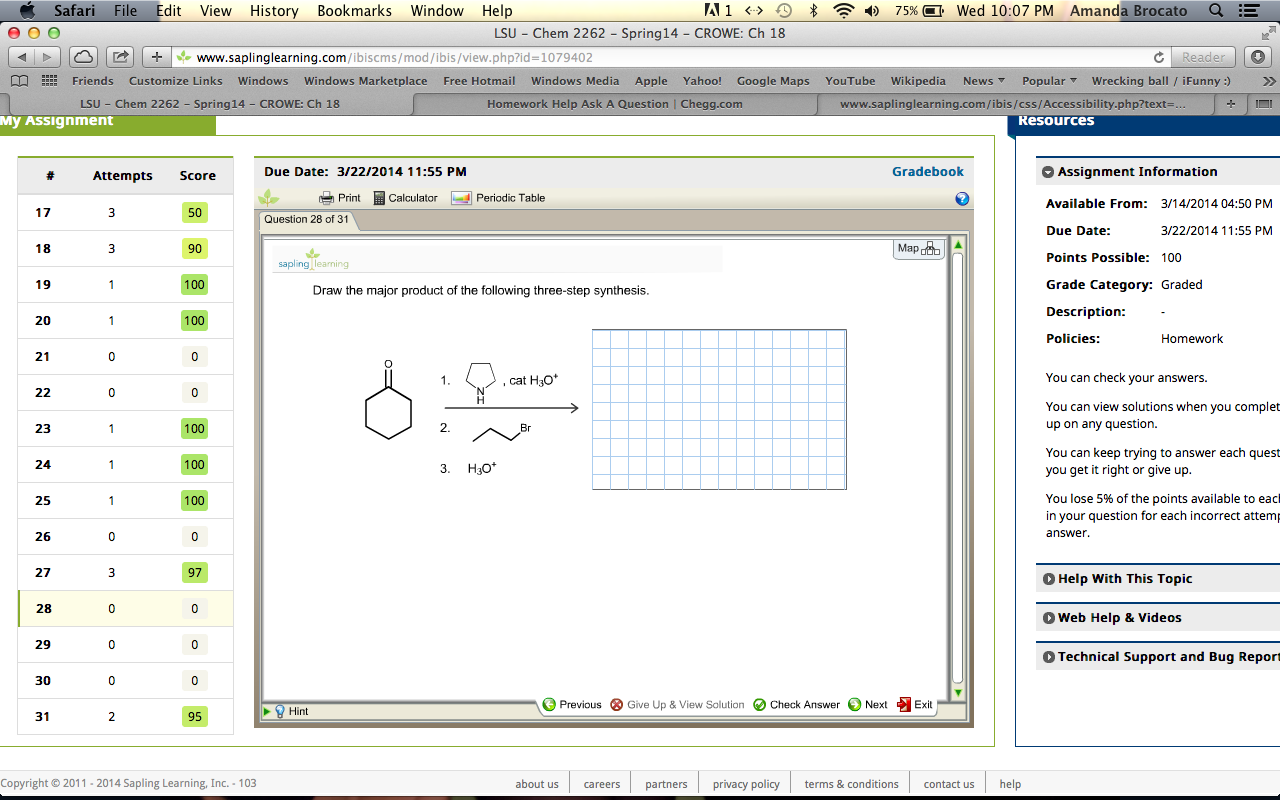This screenshot has height=800, width=1280.
Task: Open the Periodic Table
Action: (498, 198)
